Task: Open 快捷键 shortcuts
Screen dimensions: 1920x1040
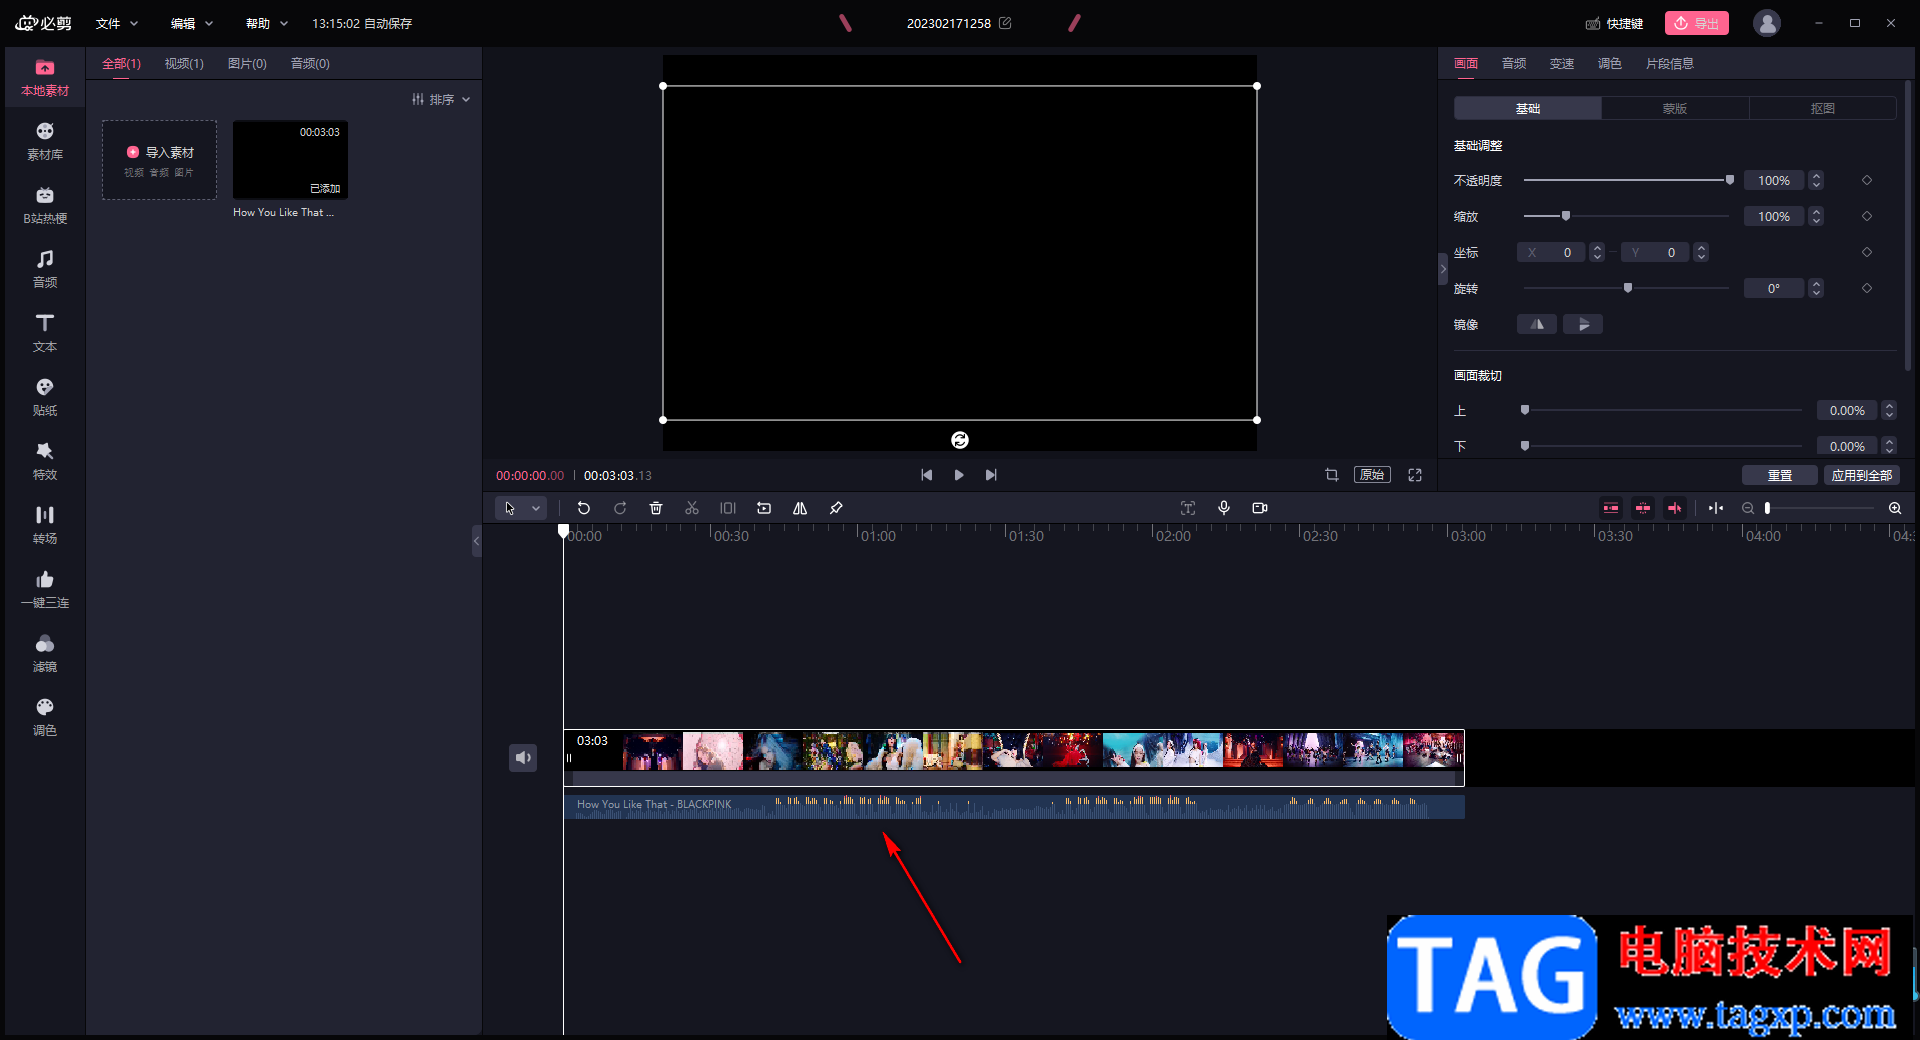Action: tap(1615, 23)
